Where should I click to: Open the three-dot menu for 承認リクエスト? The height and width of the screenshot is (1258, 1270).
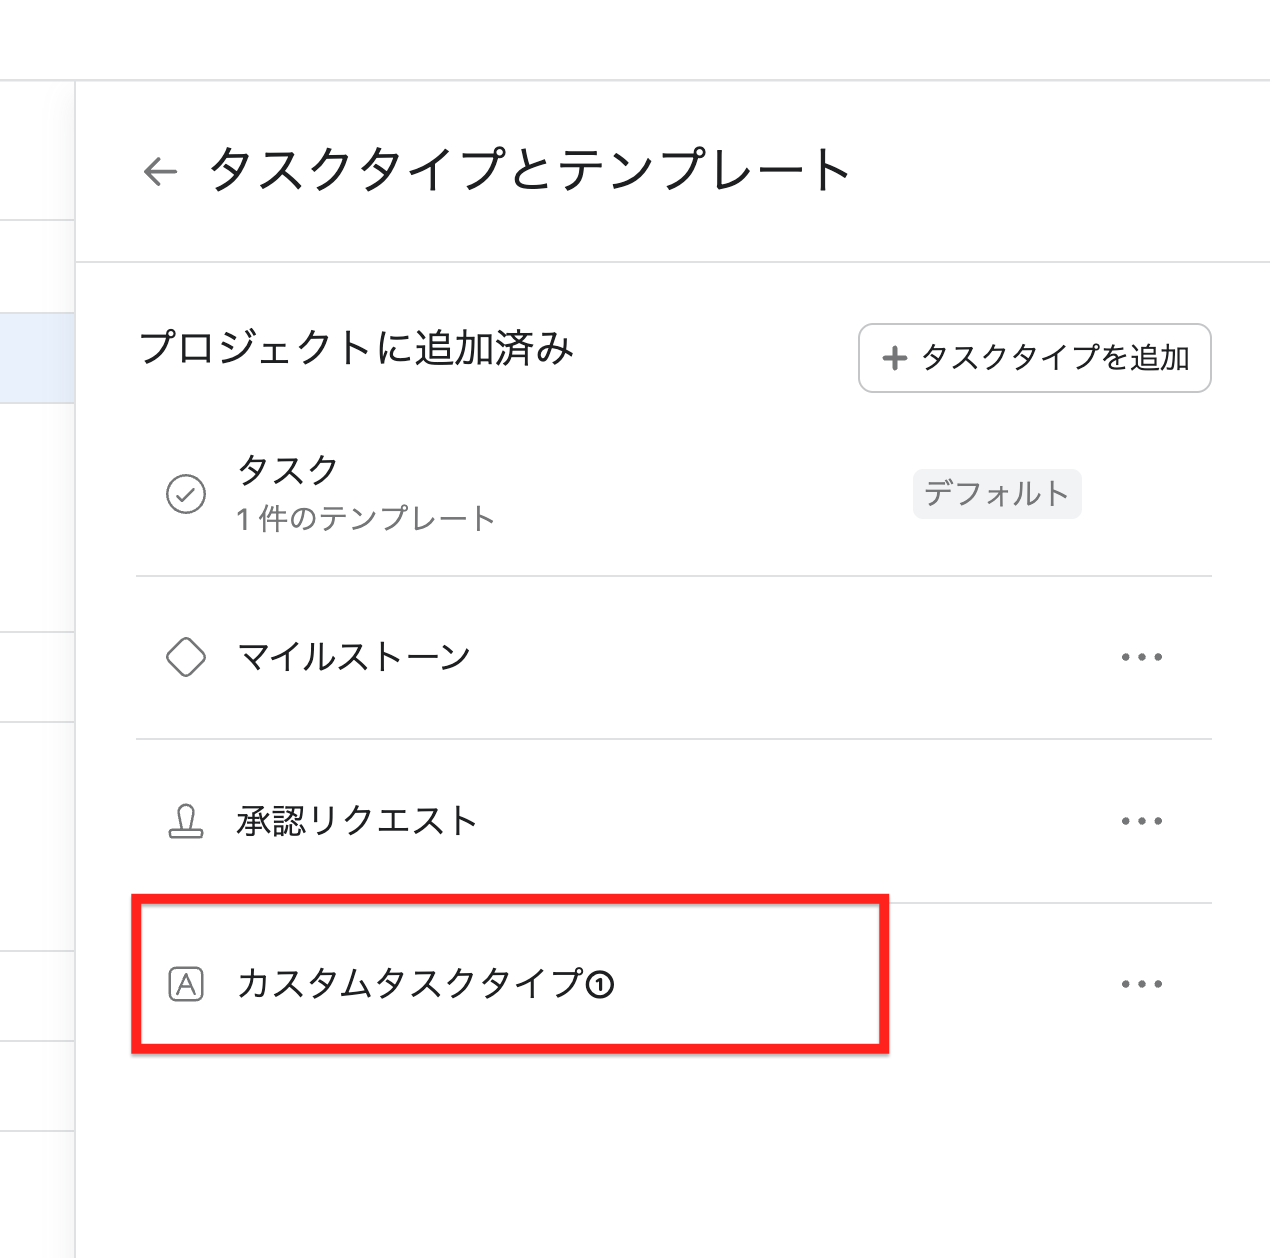coord(1141,821)
